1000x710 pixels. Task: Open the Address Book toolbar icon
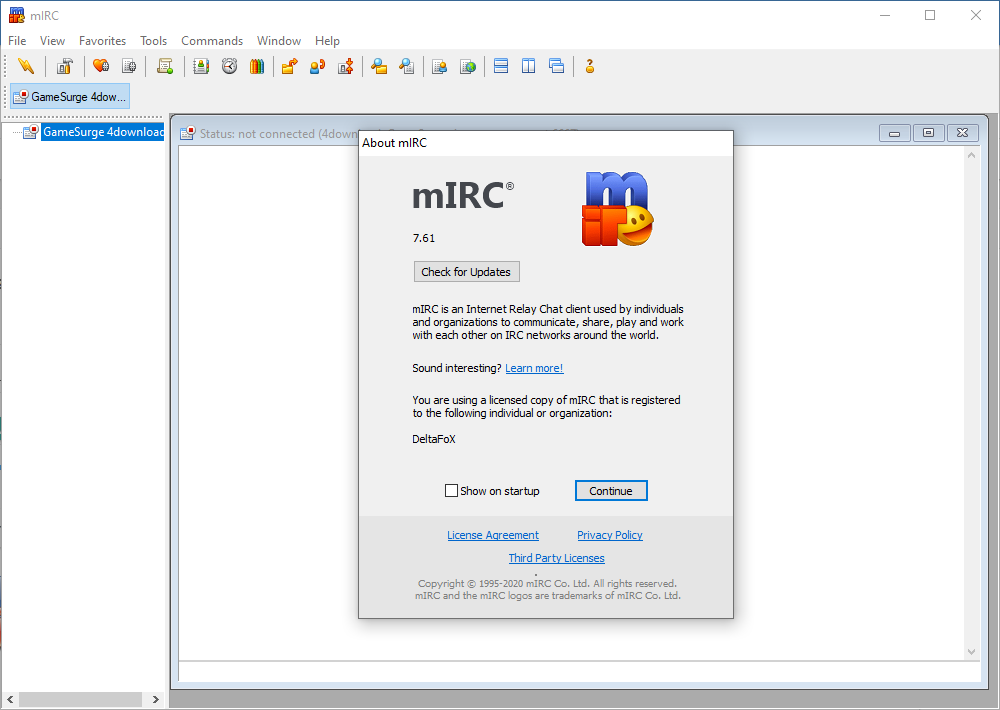tap(201, 66)
